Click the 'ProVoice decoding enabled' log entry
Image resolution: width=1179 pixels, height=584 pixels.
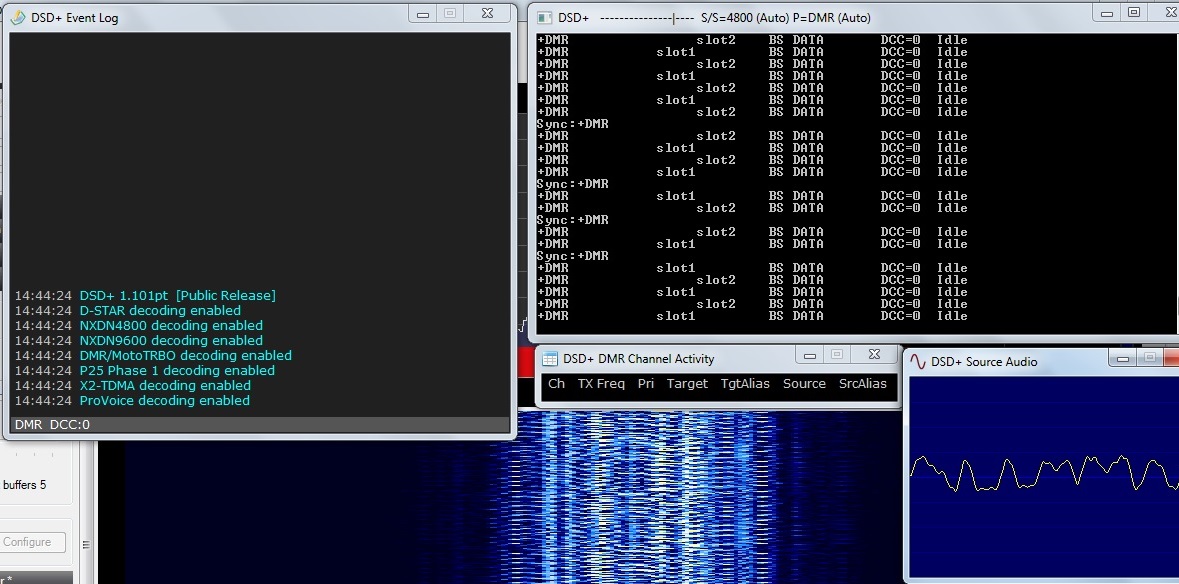[164, 401]
